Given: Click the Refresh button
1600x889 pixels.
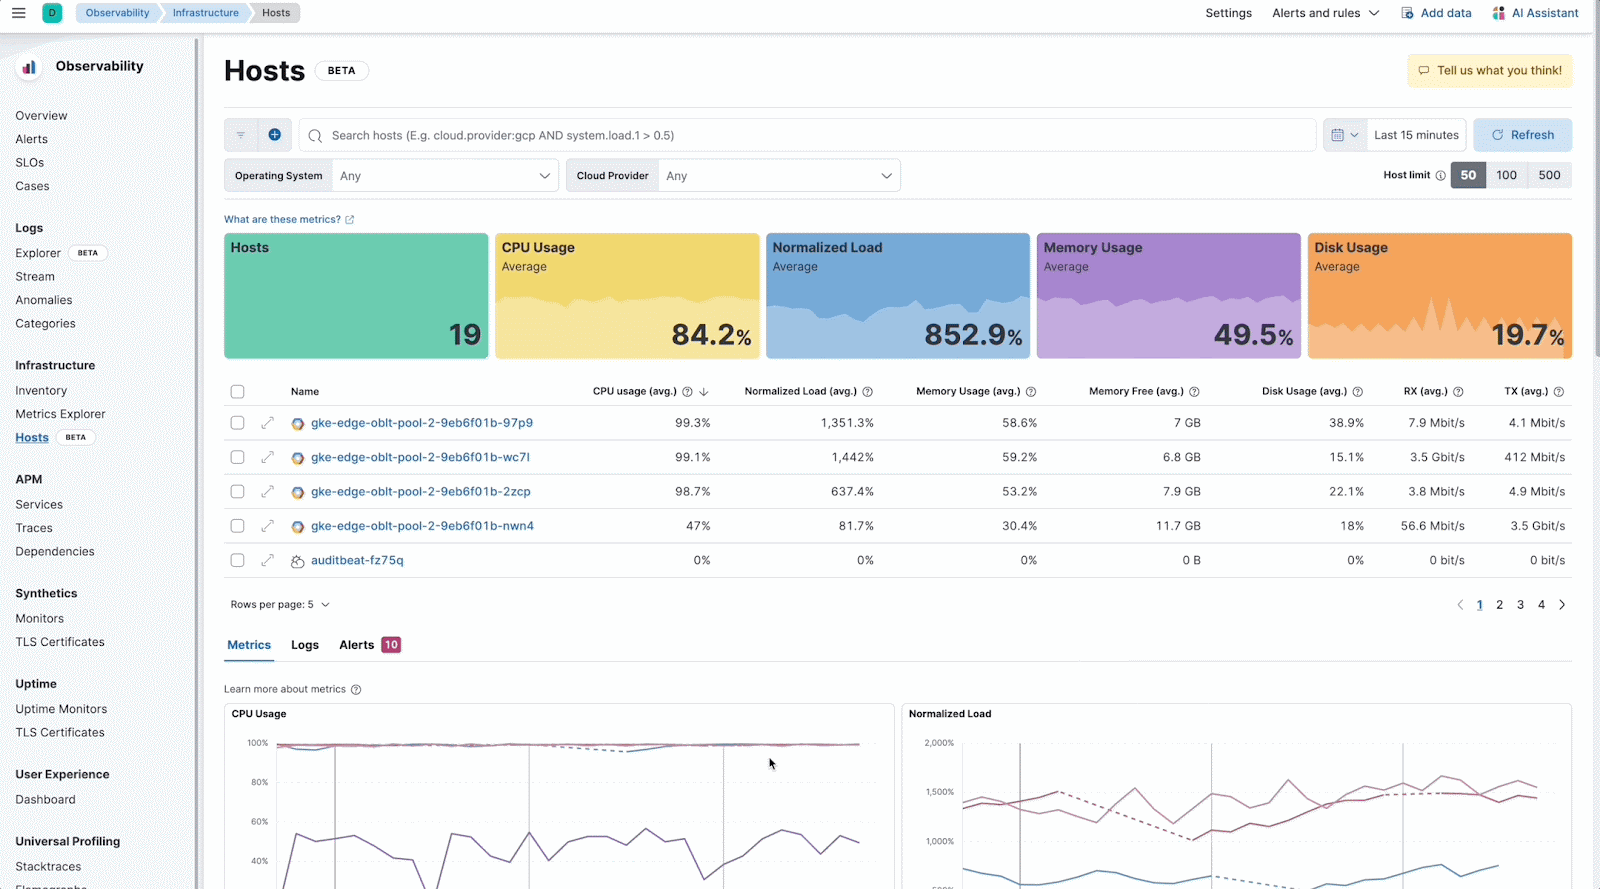Looking at the screenshot, I should (1522, 135).
